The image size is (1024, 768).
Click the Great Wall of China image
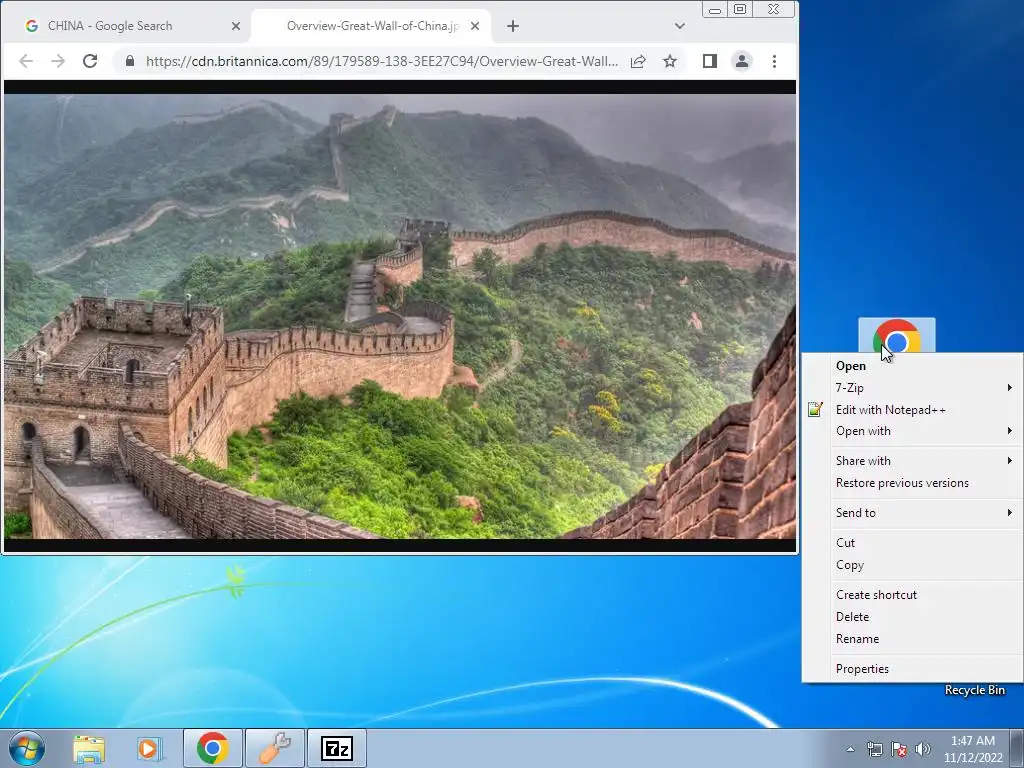pyautogui.click(x=400, y=316)
